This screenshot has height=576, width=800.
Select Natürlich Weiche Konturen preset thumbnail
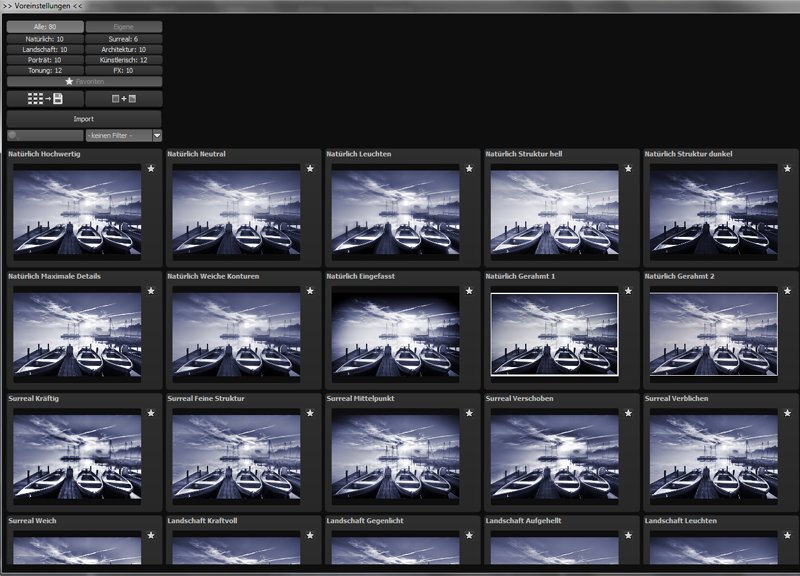click(236, 335)
